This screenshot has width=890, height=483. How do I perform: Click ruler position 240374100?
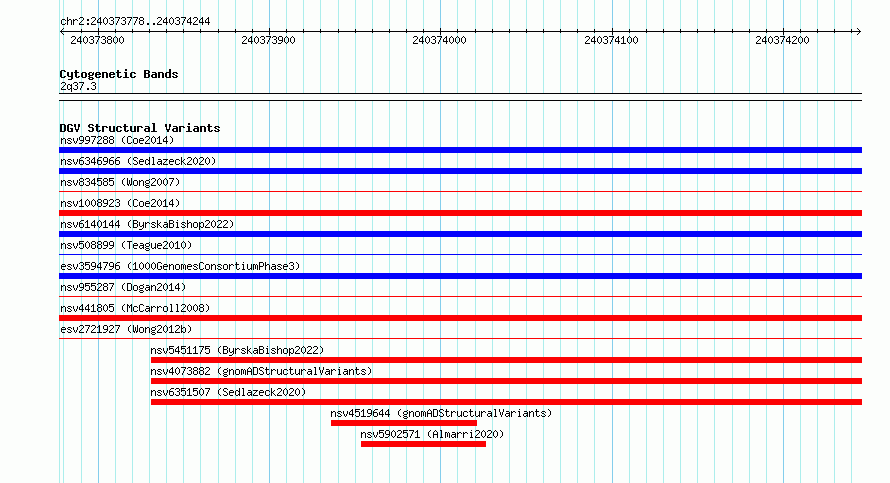click(611, 40)
